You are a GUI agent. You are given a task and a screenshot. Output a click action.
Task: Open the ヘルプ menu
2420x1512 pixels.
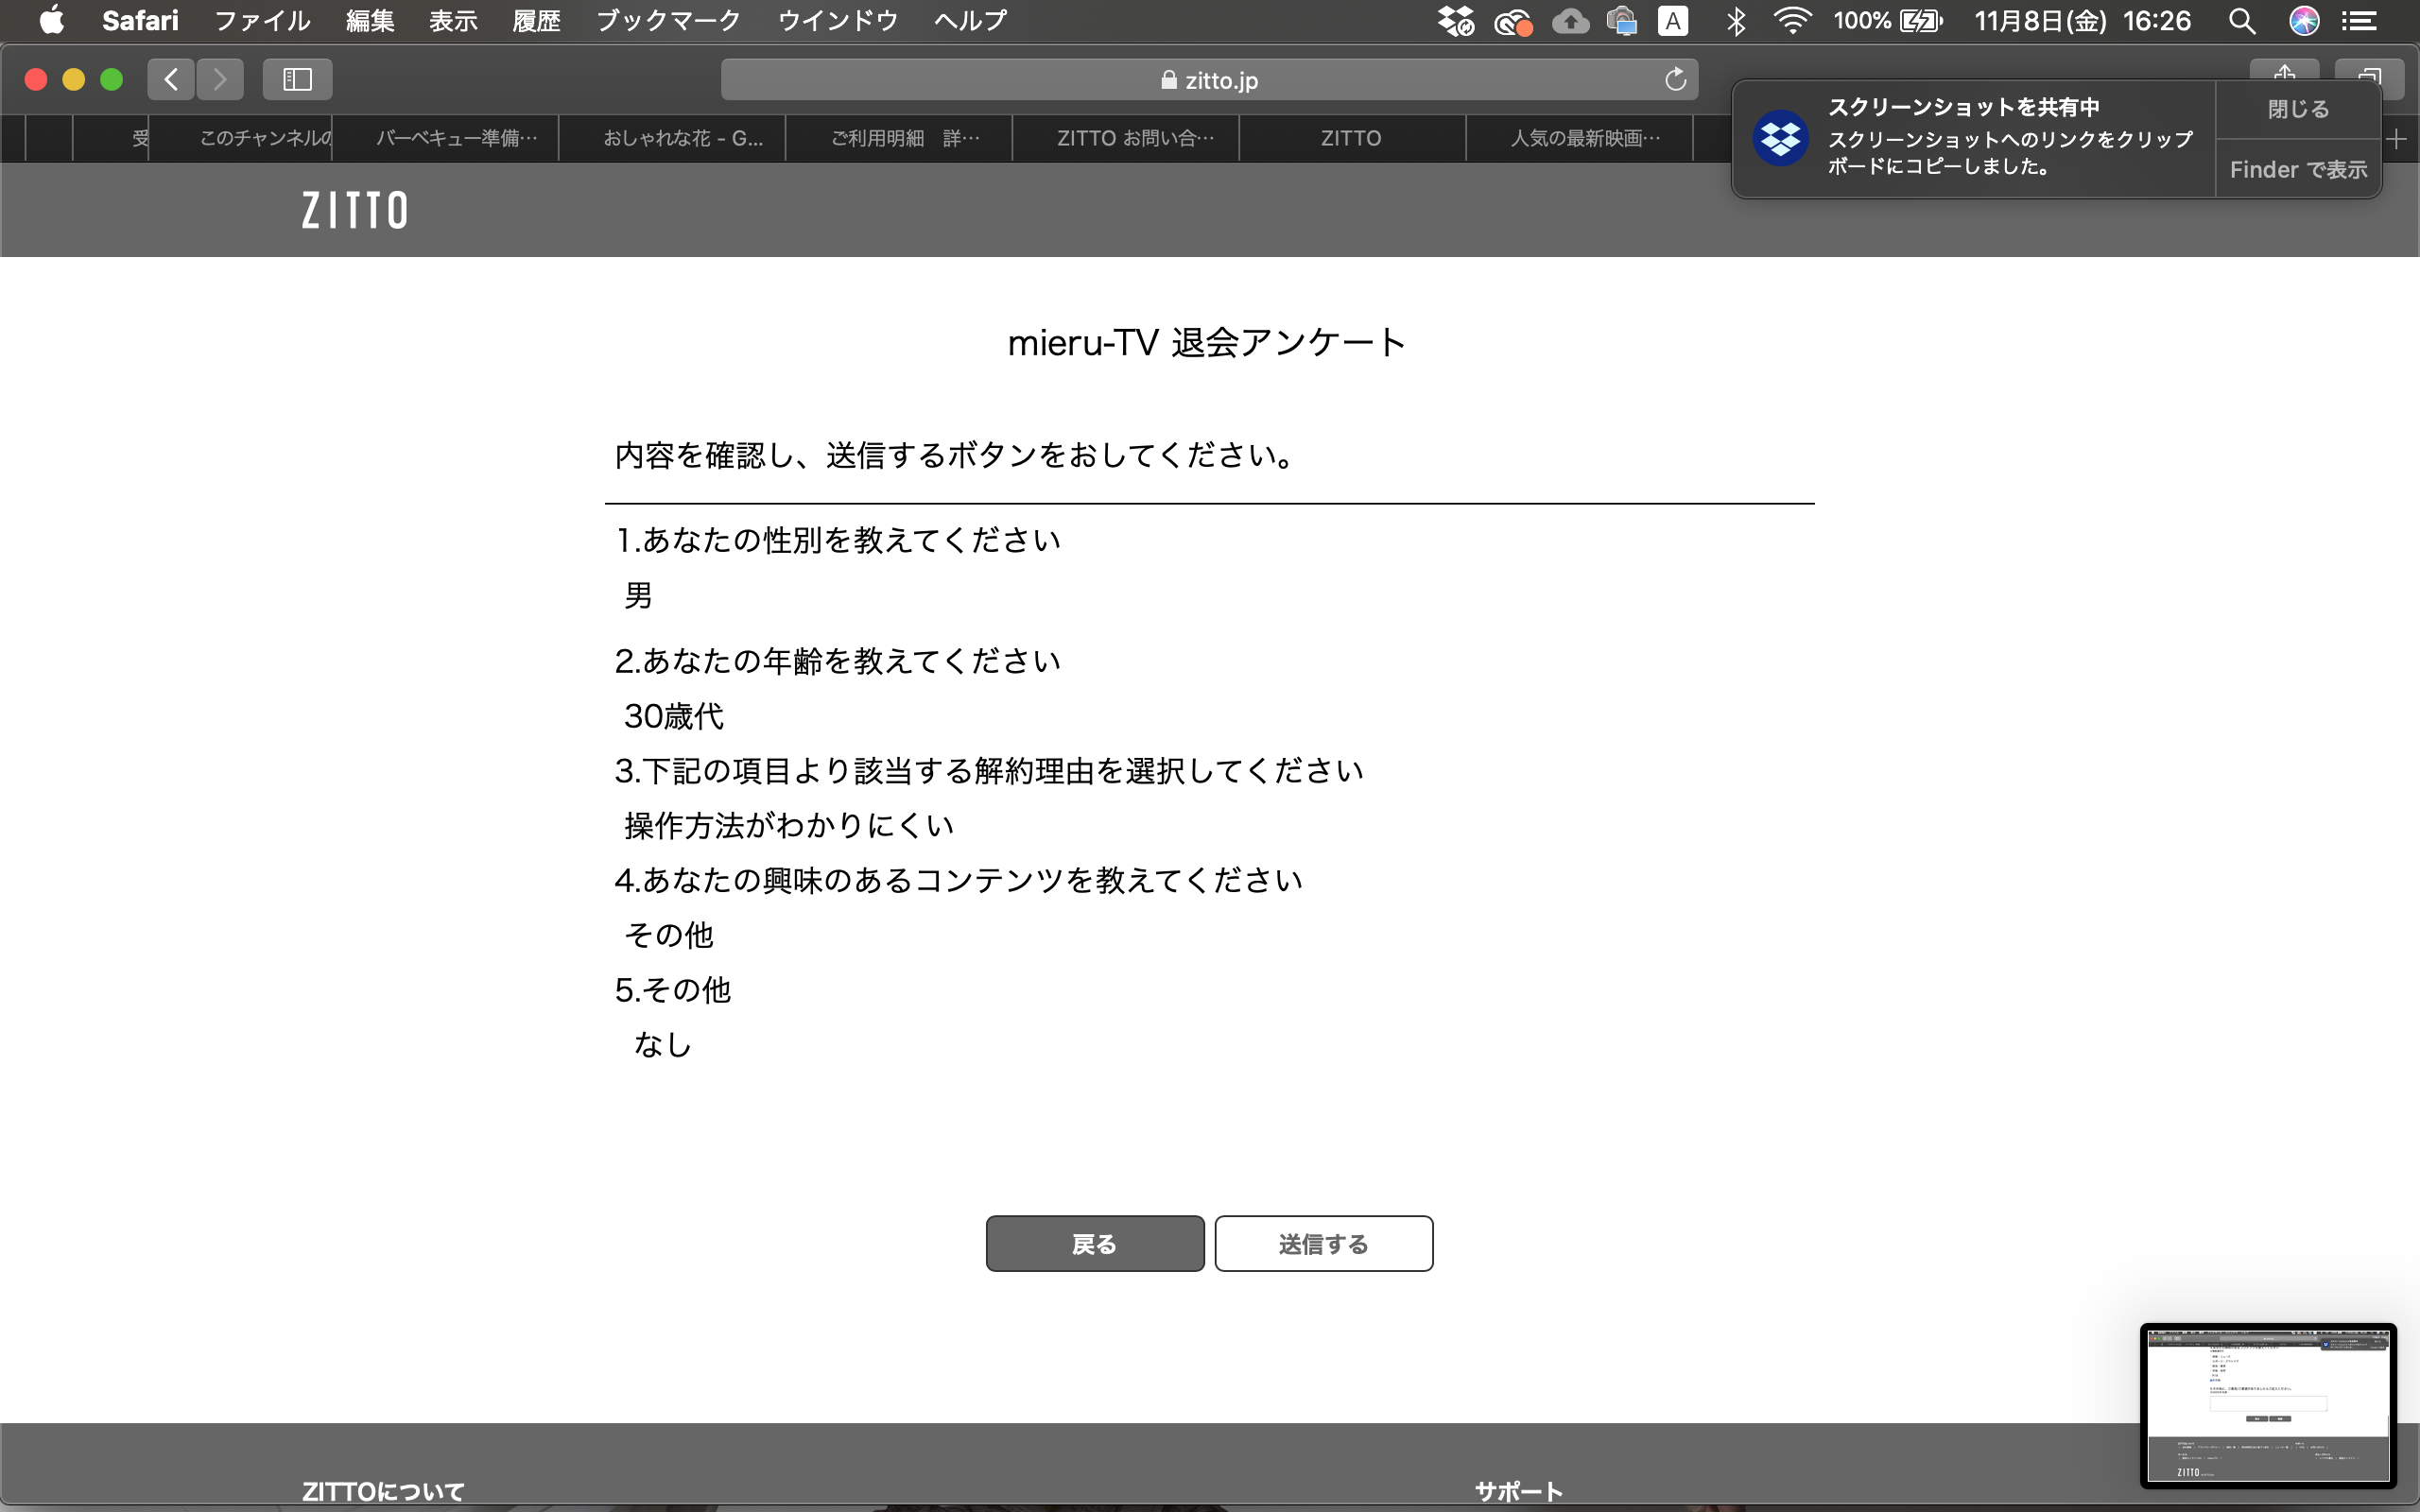(970, 20)
